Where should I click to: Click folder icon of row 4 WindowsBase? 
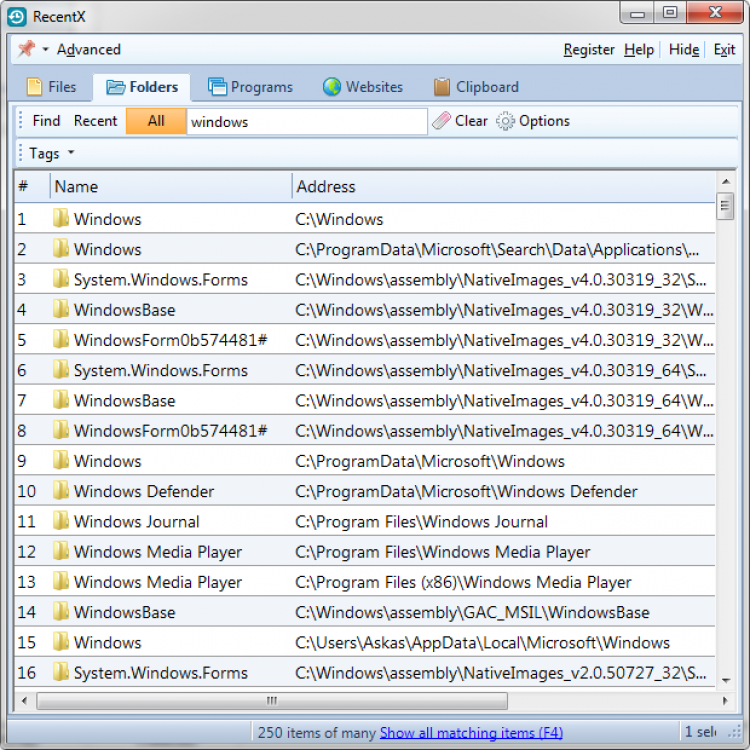click(x=61, y=309)
